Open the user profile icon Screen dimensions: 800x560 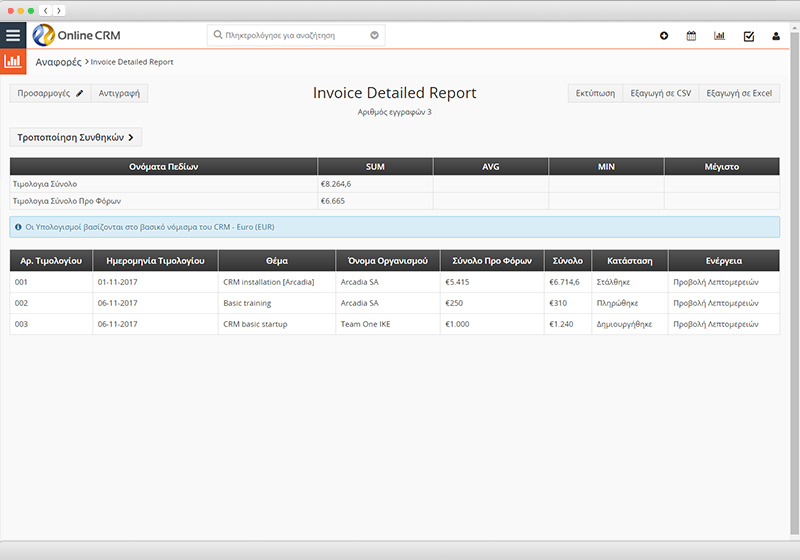click(x=776, y=36)
